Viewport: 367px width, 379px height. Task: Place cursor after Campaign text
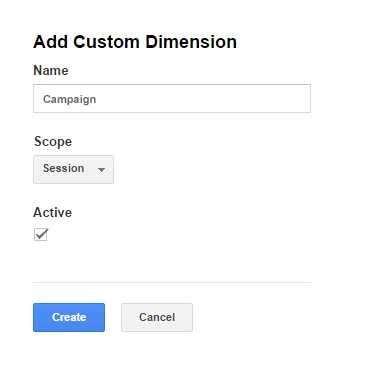[x=97, y=99]
